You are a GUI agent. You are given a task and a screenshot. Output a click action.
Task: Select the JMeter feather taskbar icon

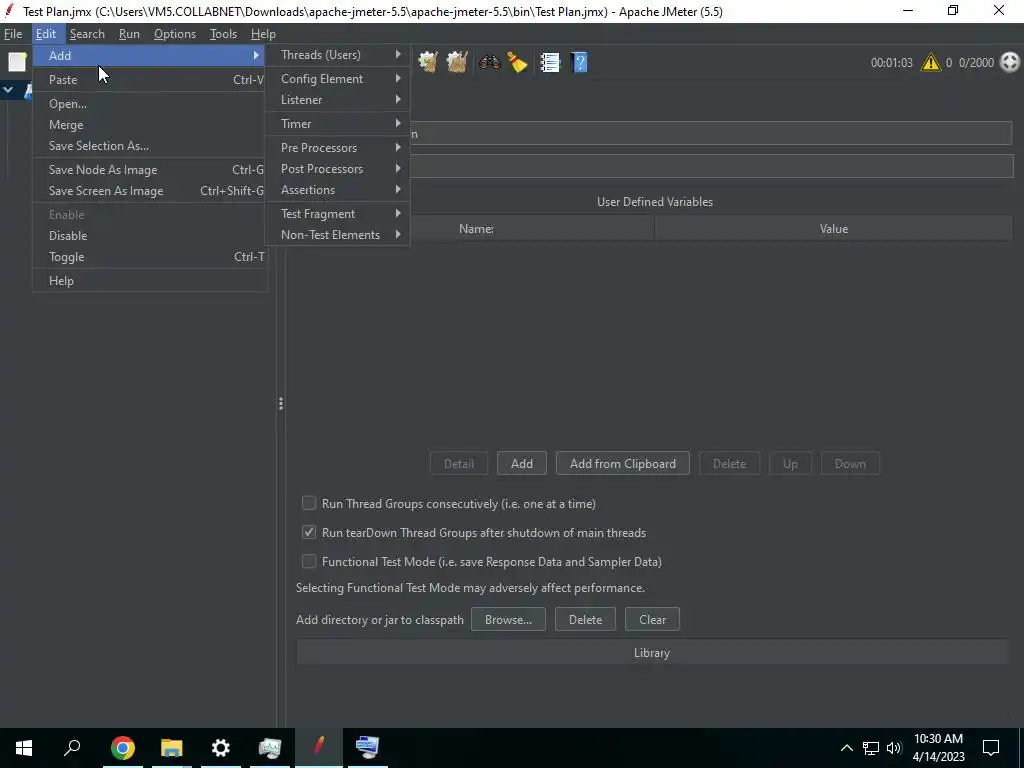pyautogui.click(x=319, y=748)
